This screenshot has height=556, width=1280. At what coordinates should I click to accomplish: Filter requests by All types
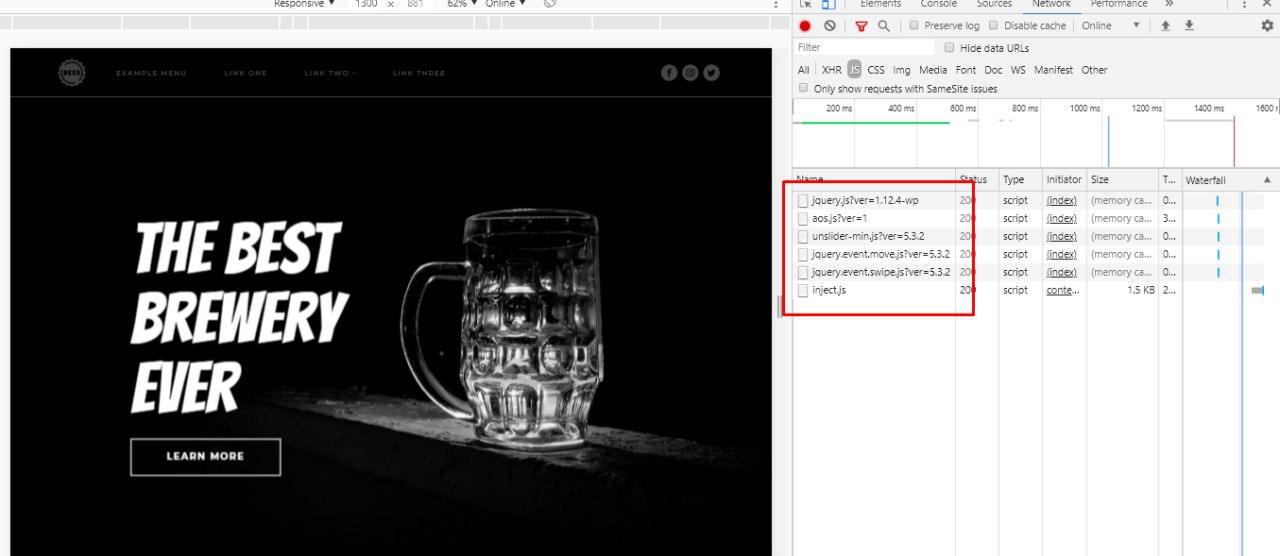[x=803, y=70]
